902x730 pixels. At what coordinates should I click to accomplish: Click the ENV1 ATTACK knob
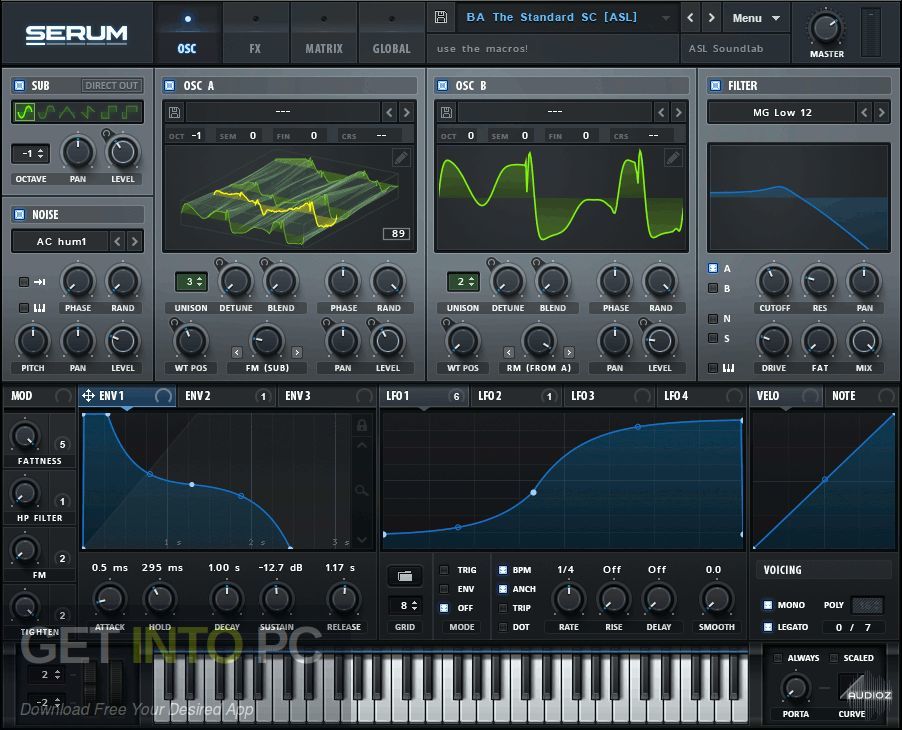(x=109, y=599)
